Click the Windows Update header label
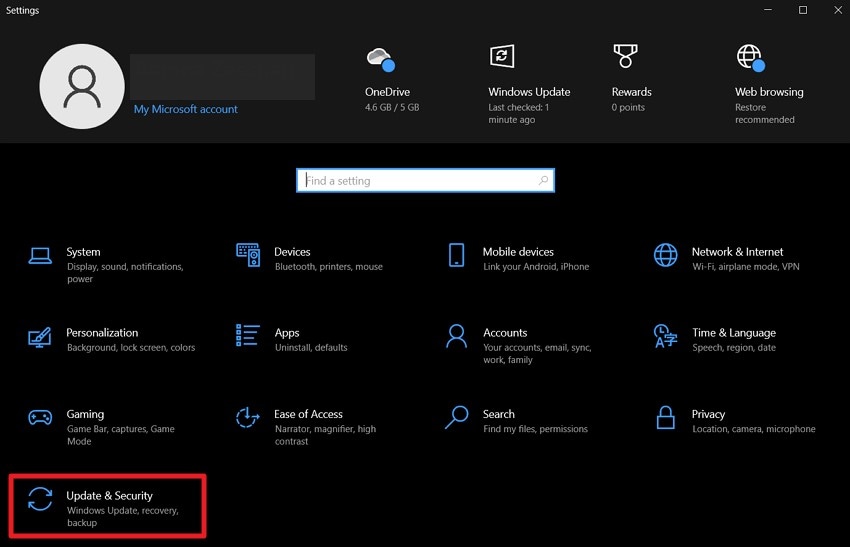Image resolution: width=850 pixels, height=547 pixels. point(529,92)
